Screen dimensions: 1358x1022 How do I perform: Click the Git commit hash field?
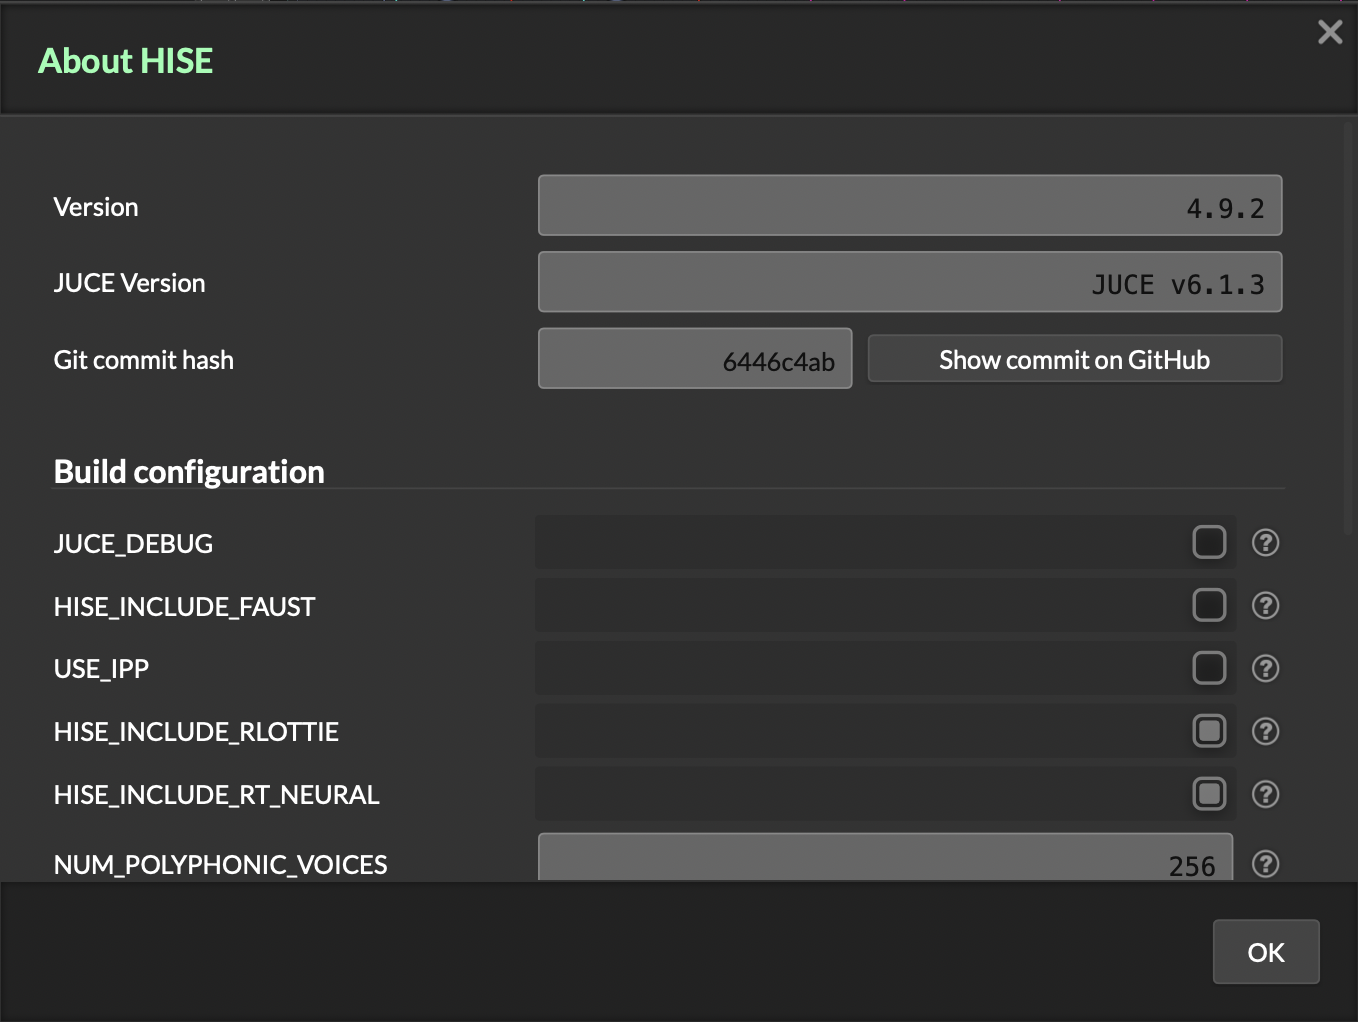(695, 359)
